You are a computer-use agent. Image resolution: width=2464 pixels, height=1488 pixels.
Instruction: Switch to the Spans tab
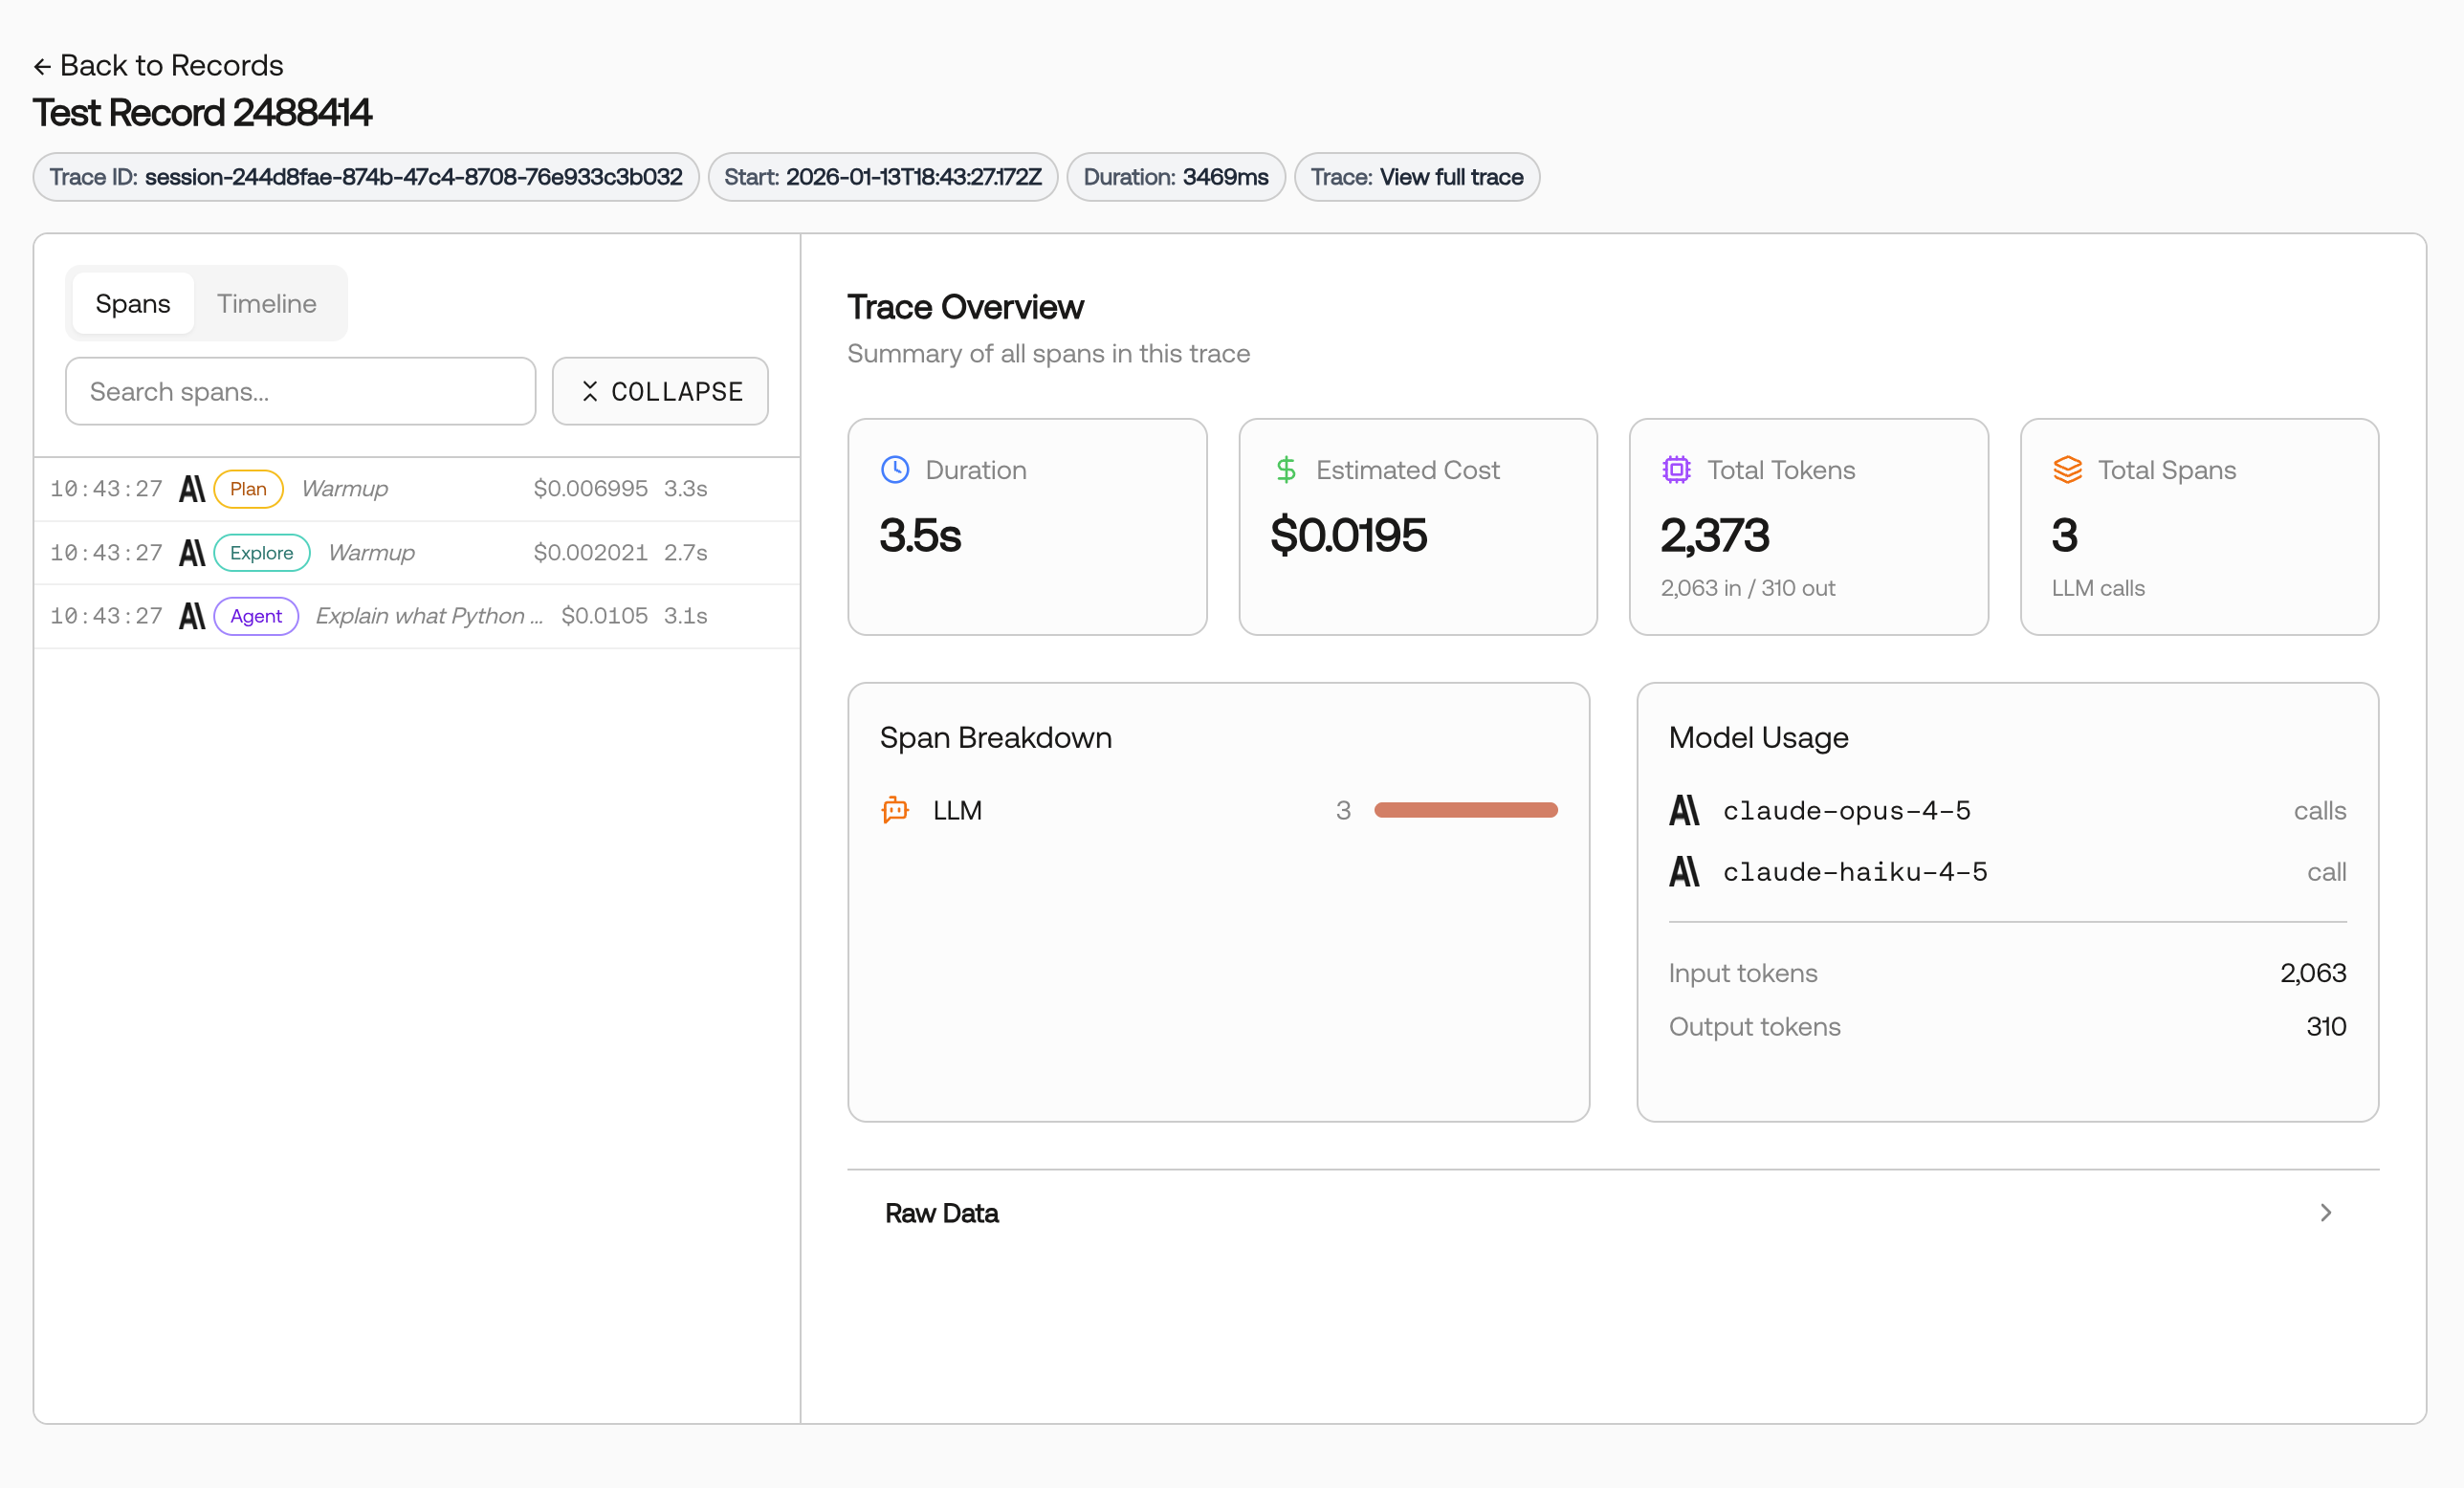coord(133,303)
